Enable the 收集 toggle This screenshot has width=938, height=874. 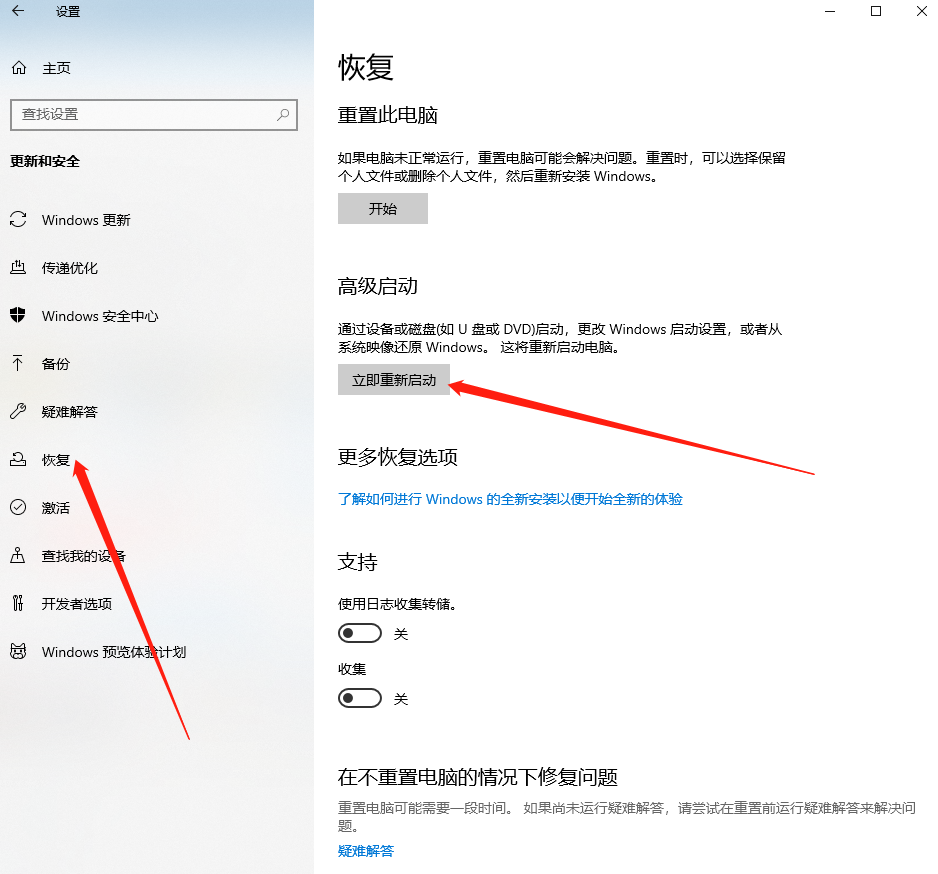click(x=360, y=698)
